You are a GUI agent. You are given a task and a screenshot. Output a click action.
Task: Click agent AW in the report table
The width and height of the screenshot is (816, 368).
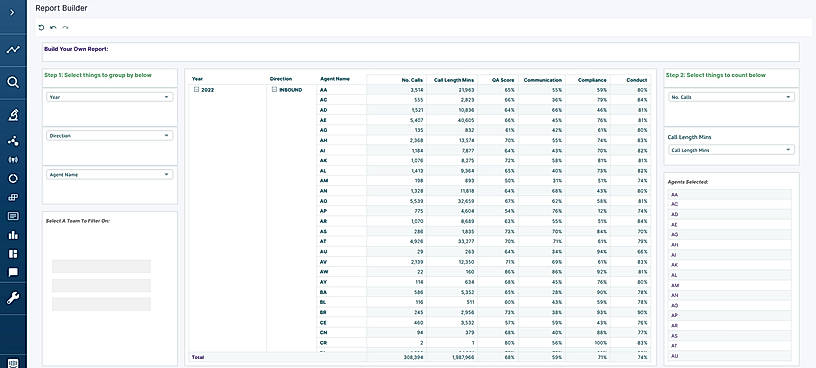click(x=324, y=272)
